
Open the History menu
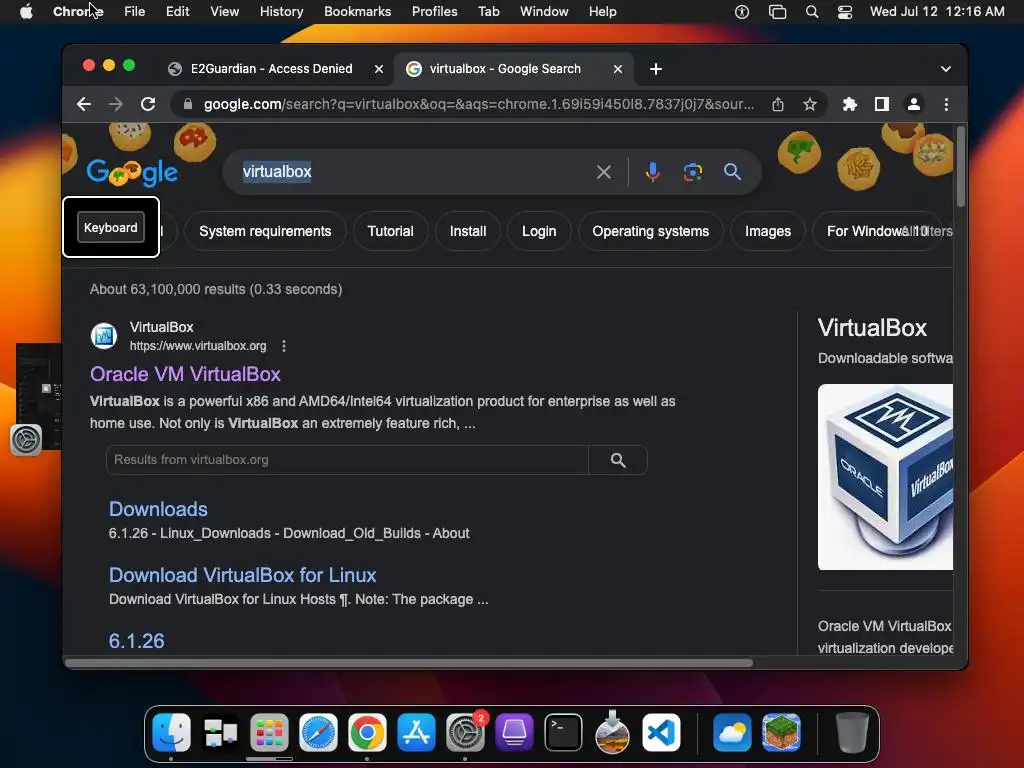(281, 12)
